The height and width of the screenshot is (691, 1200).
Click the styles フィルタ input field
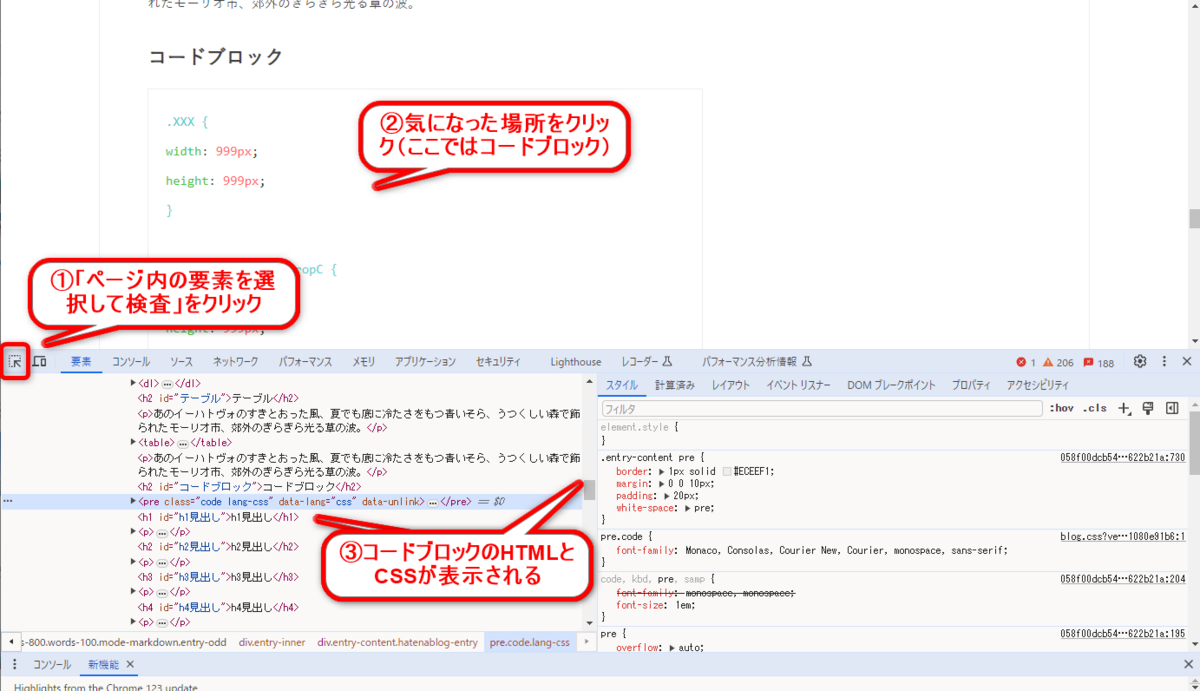[821, 408]
